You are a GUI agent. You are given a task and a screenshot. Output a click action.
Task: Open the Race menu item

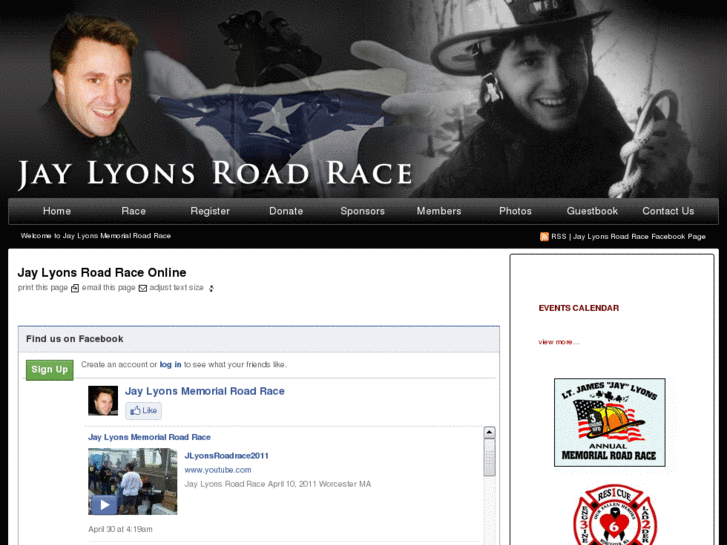point(134,211)
